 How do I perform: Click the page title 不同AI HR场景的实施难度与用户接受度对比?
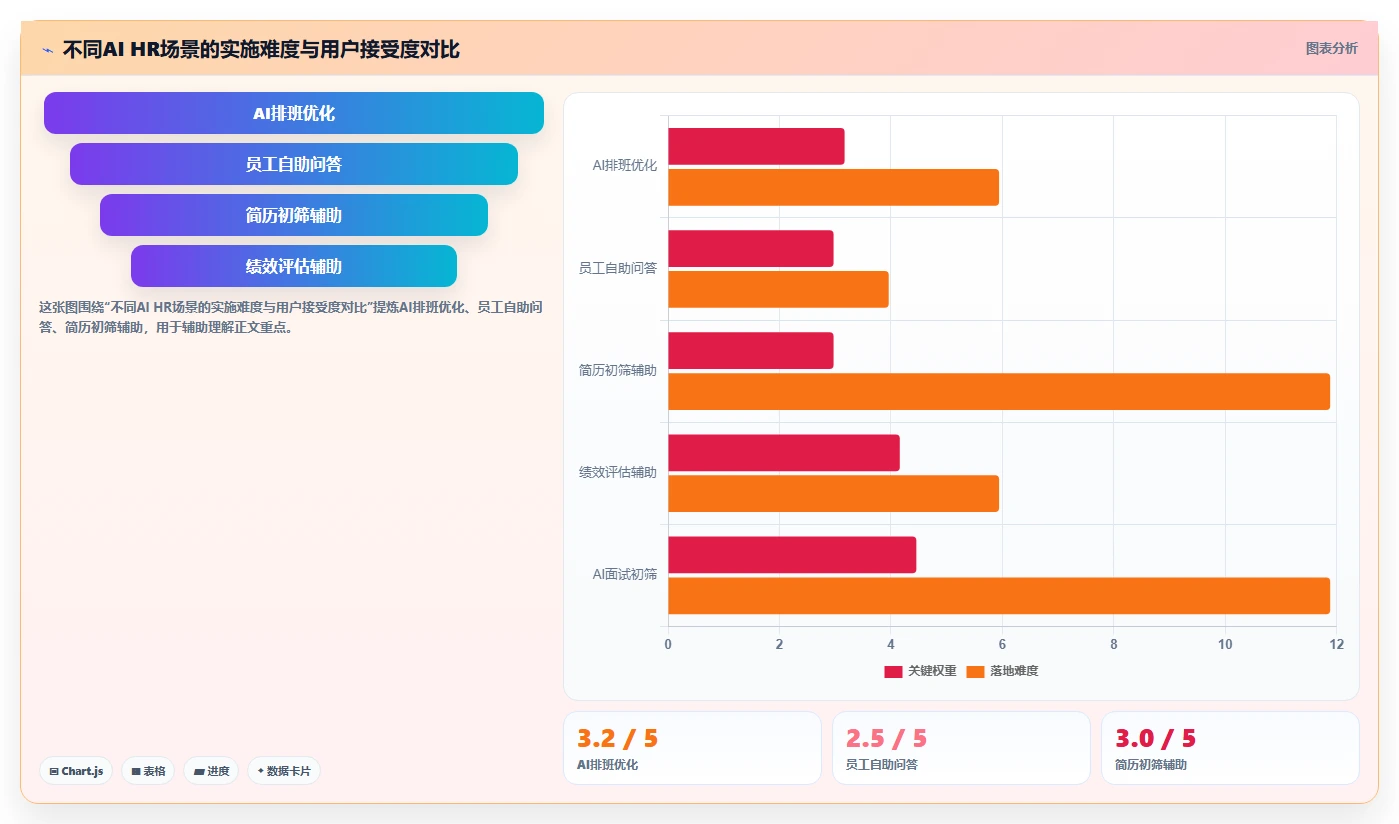coord(261,49)
